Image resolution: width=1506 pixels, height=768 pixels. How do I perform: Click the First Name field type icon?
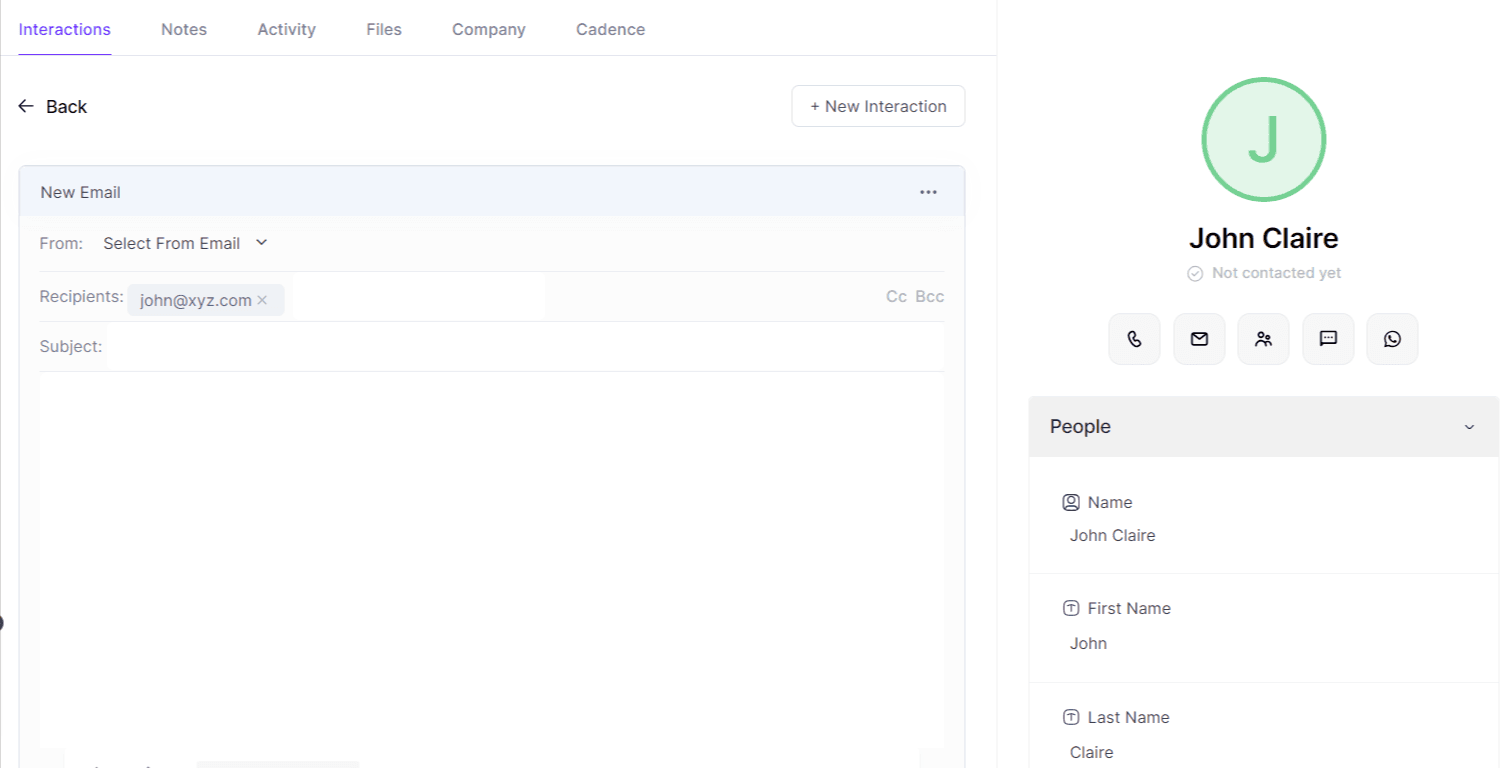(x=1071, y=608)
